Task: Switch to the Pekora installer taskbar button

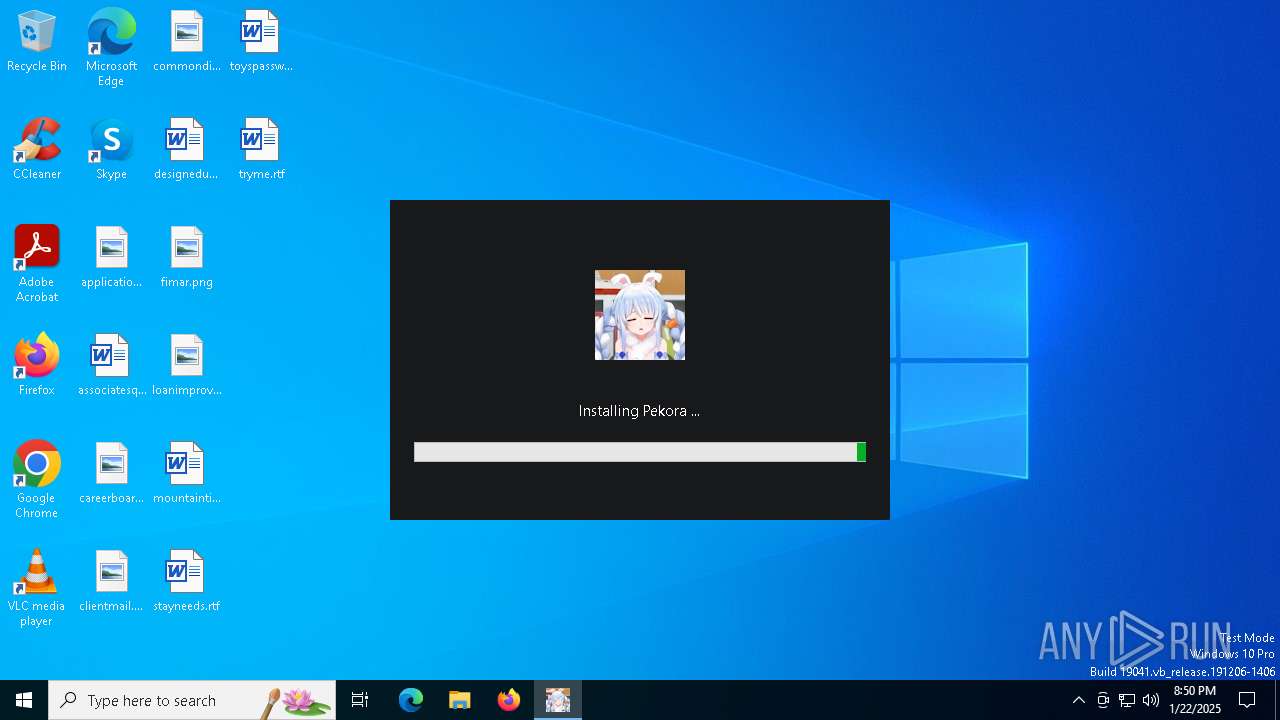Action: 558,700
